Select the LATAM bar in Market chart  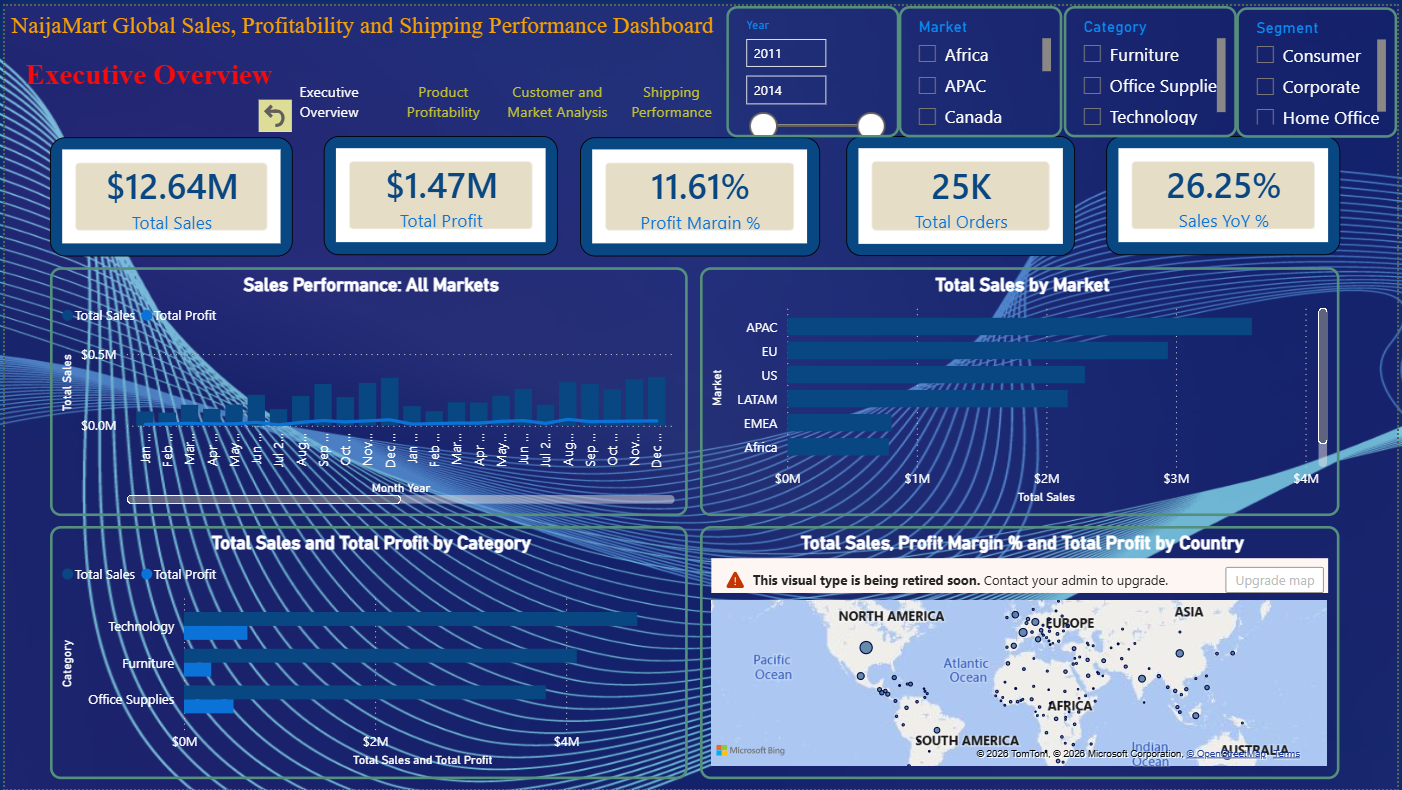click(x=927, y=399)
